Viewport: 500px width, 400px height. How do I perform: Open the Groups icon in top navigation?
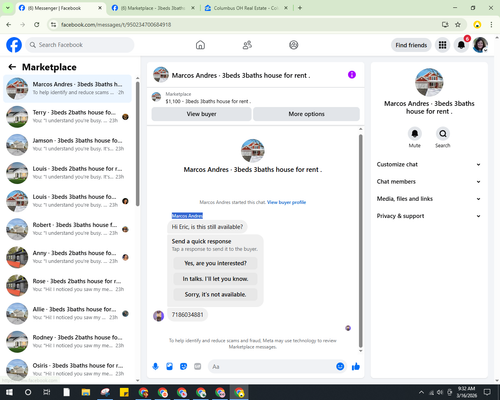pos(294,45)
